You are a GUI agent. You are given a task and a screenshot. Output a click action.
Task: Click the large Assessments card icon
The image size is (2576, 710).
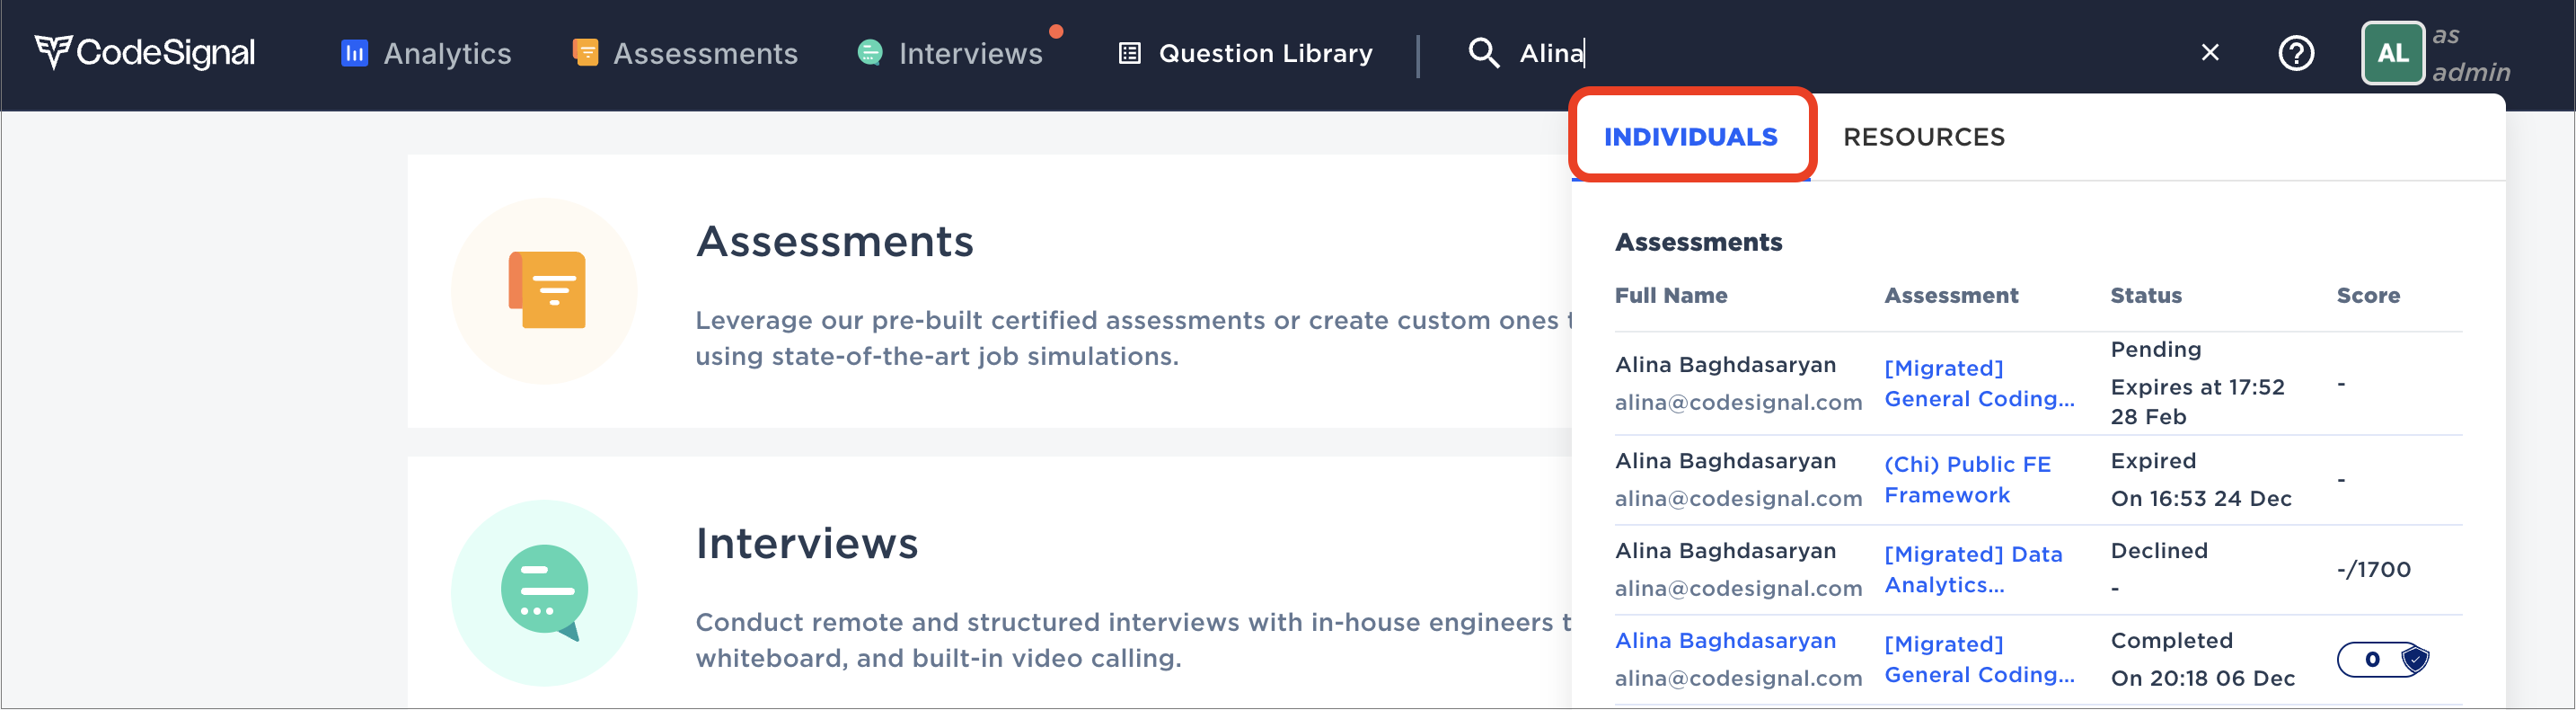coord(544,290)
